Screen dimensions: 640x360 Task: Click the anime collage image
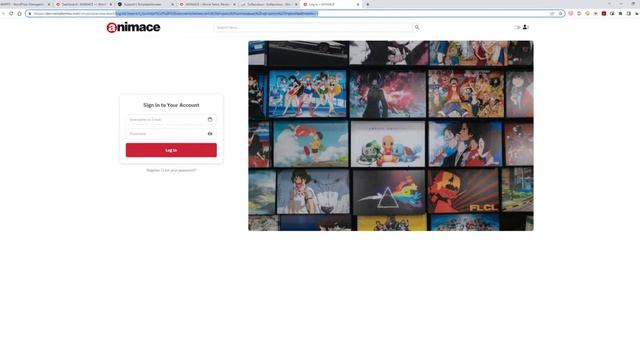click(x=391, y=136)
